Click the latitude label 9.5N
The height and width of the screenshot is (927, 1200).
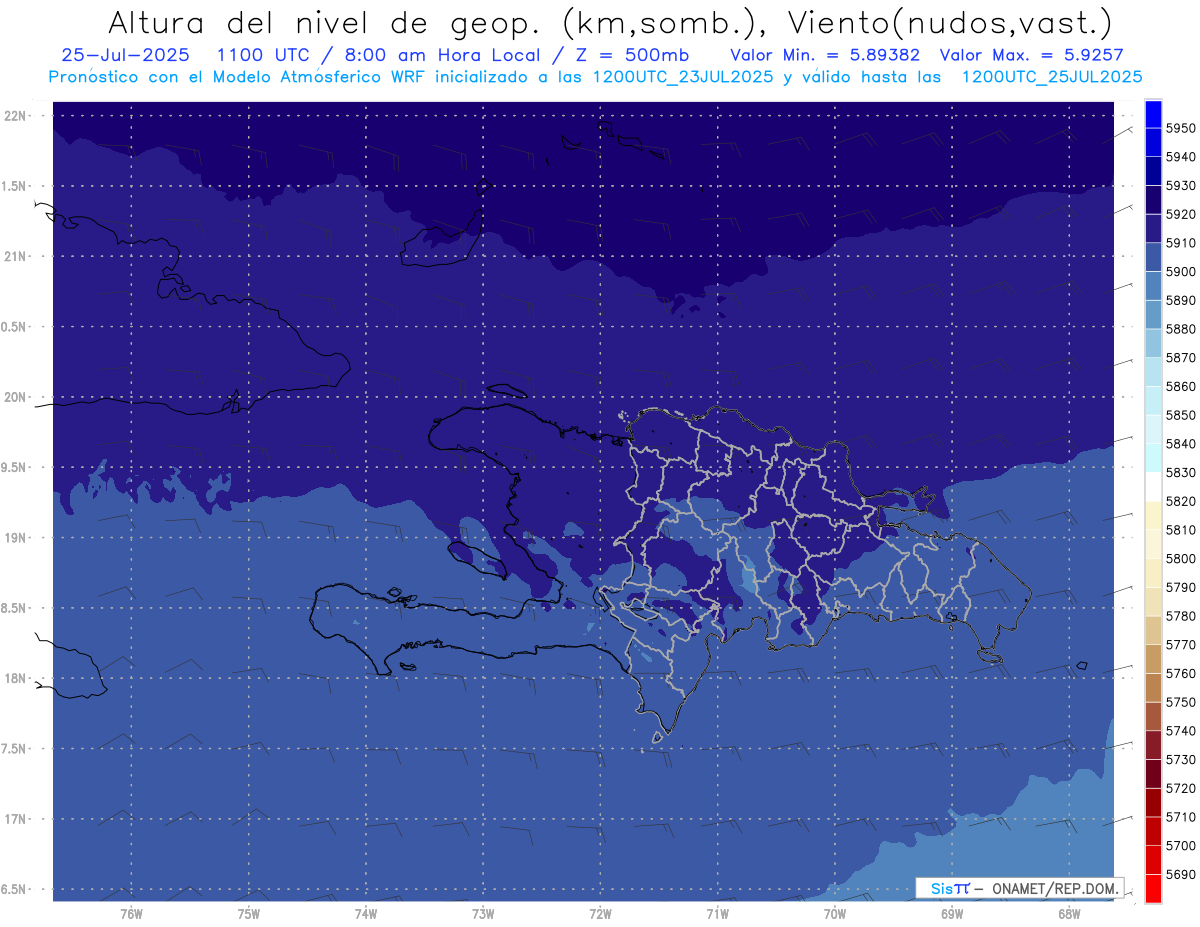click(15, 468)
